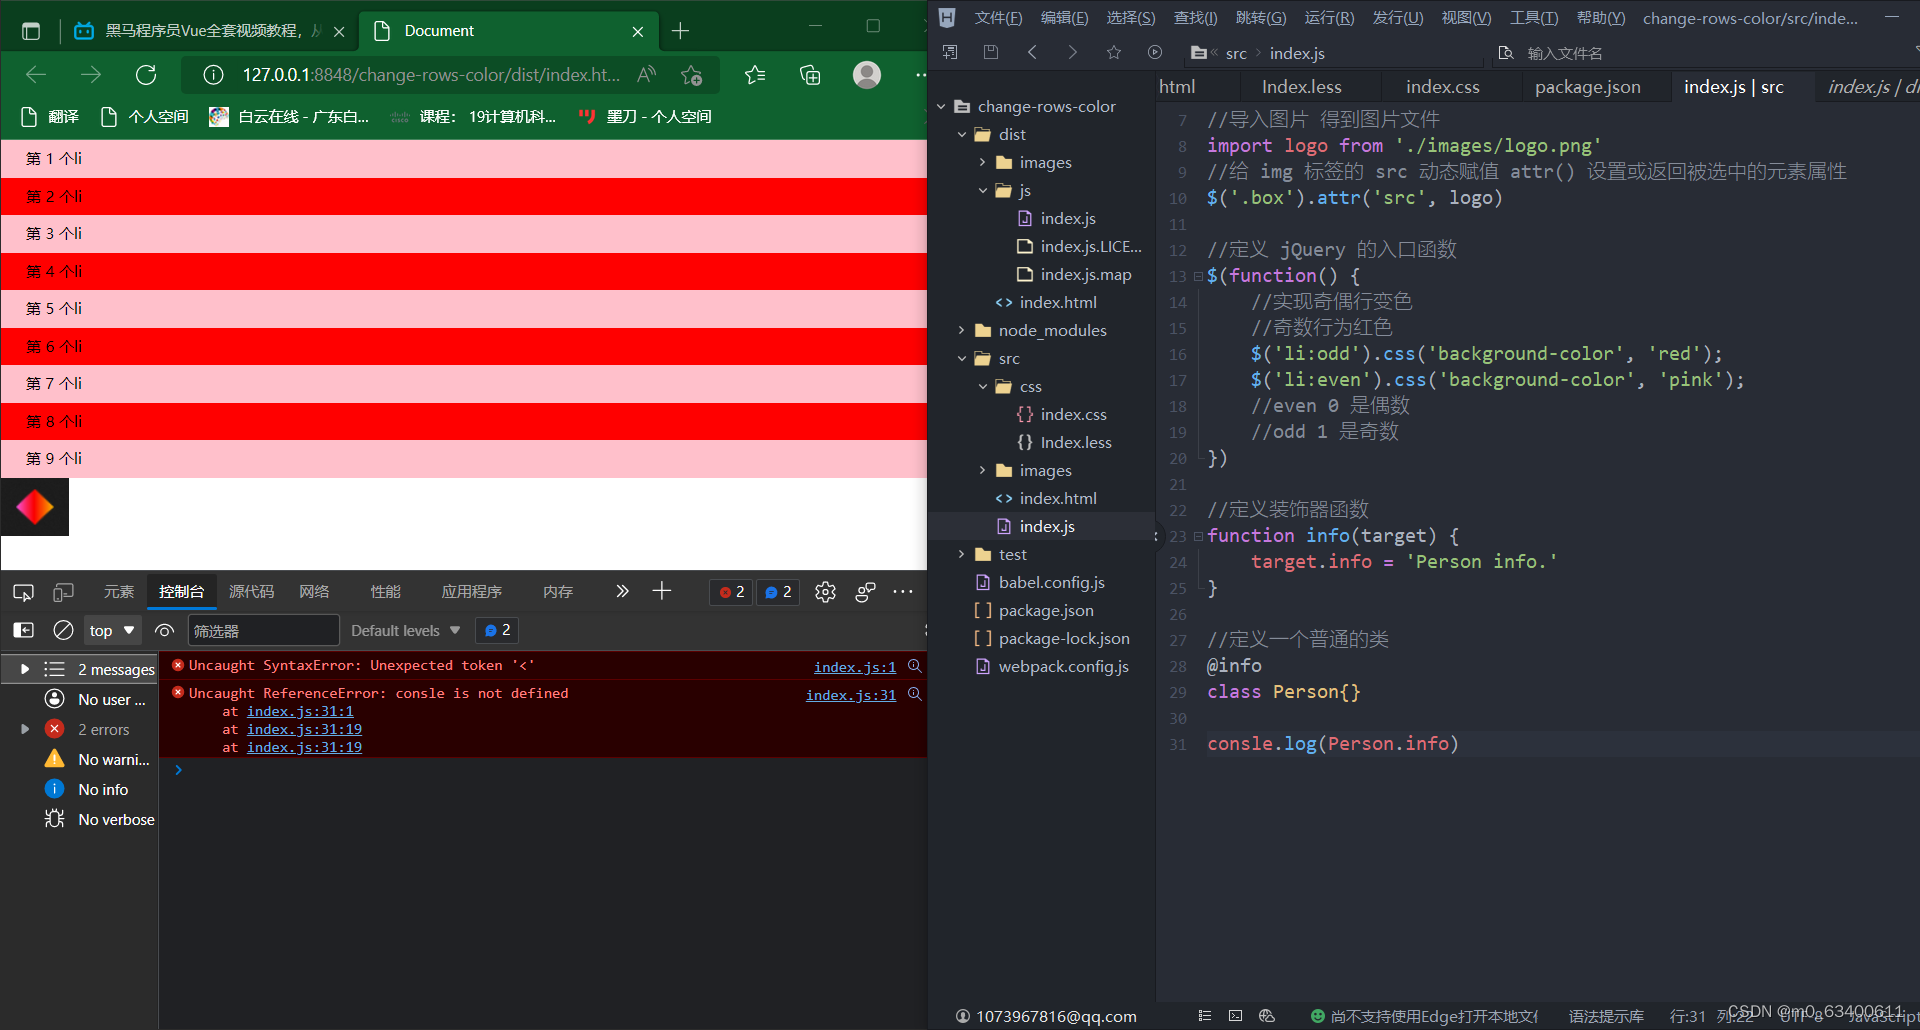1920x1030 pixels.
Task: Click the save icon in HBuilderX toolbar
Action: pyautogui.click(x=991, y=52)
